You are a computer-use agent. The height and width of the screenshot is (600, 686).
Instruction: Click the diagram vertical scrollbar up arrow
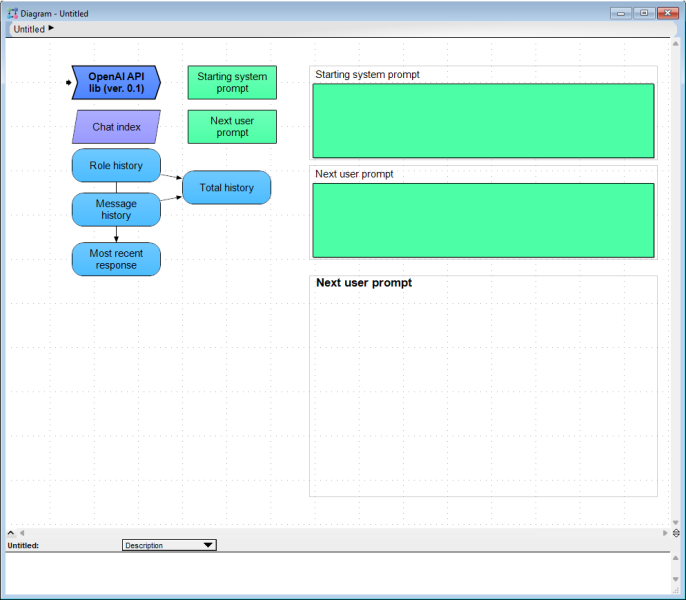[676, 44]
